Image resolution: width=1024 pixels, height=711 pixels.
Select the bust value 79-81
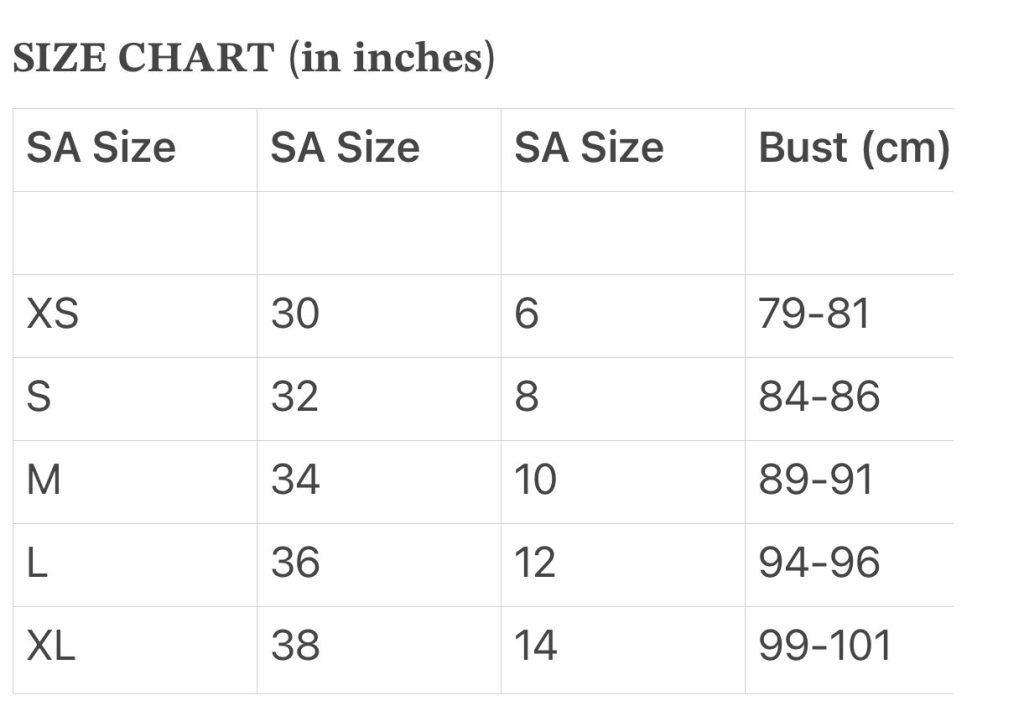point(815,314)
